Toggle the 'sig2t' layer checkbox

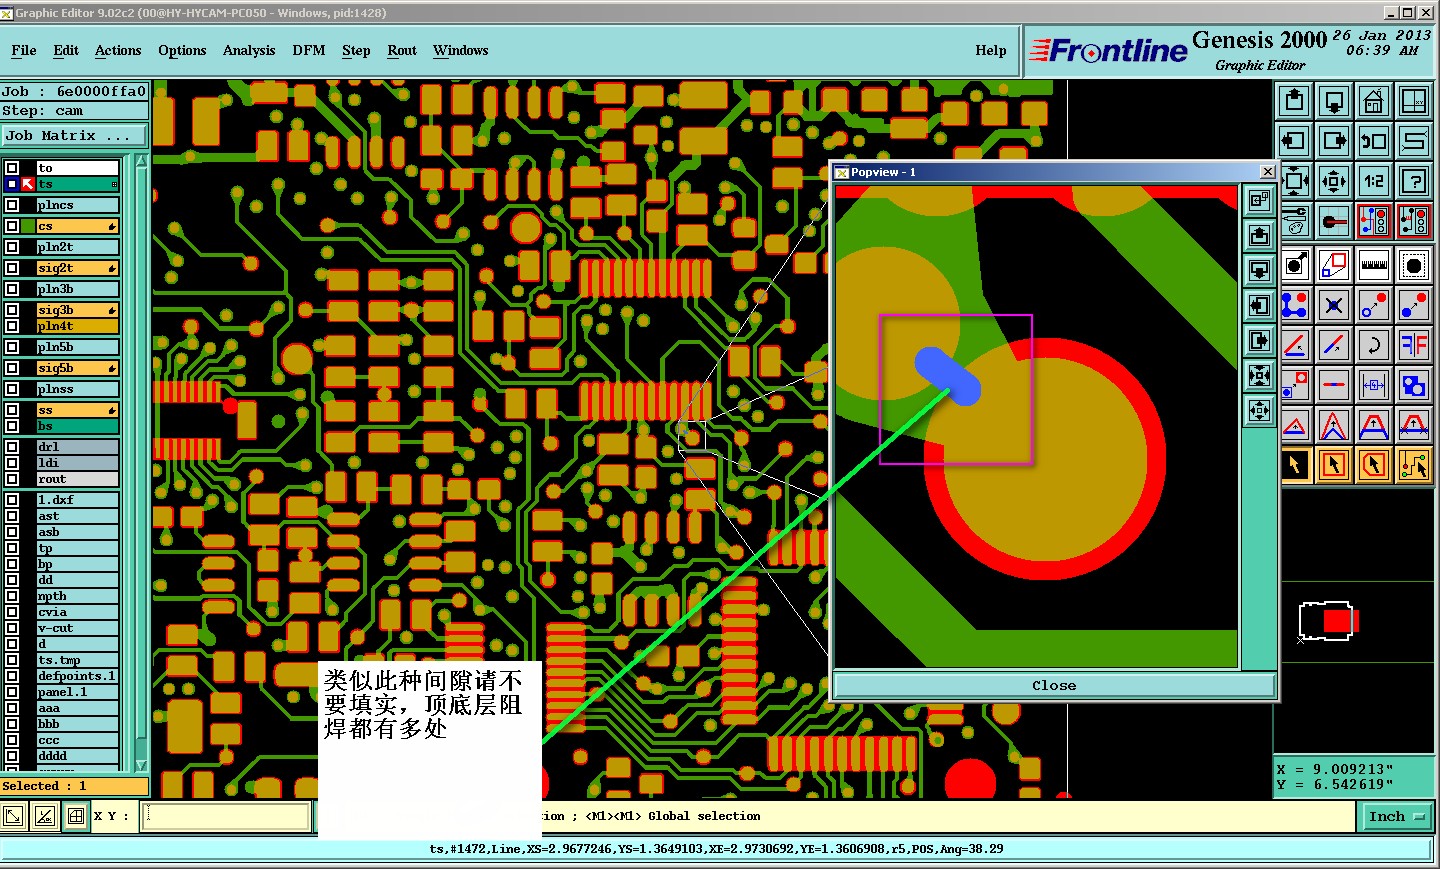[x=12, y=268]
